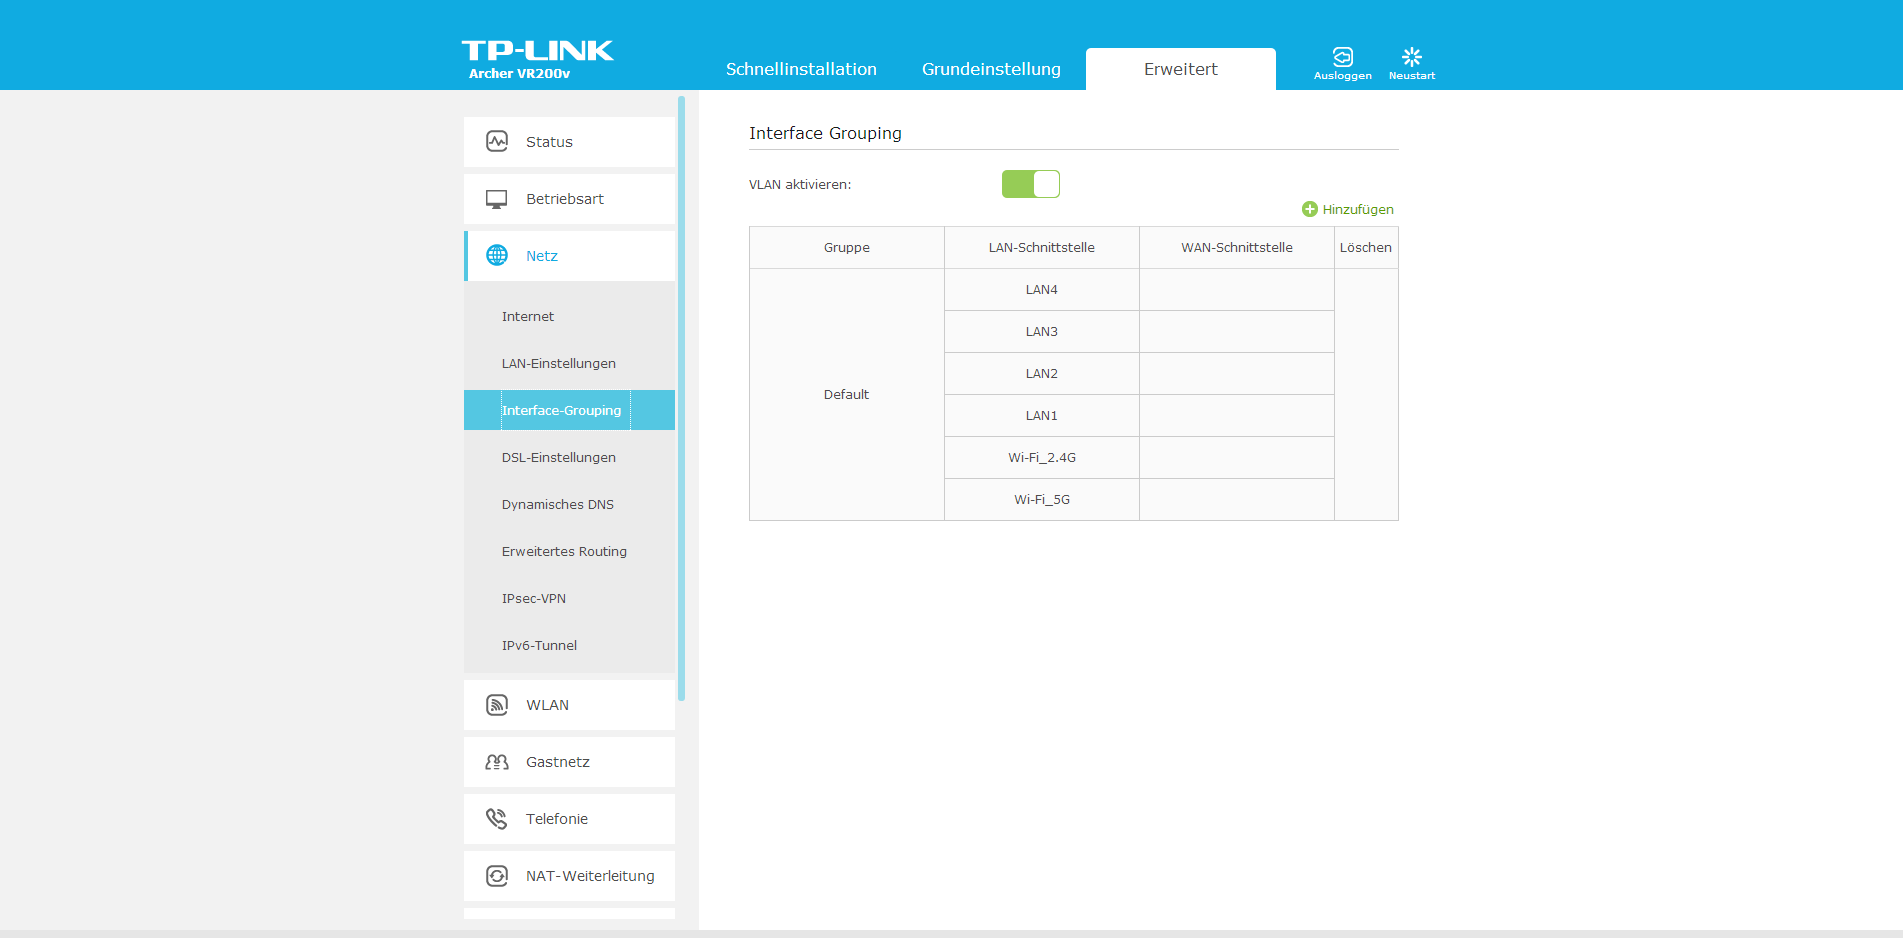Disable the VLAN aktivieren switch
Image resolution: width=1903 pixels, height=938 pixels.
pyautogui.click(x=1030, y=184)
